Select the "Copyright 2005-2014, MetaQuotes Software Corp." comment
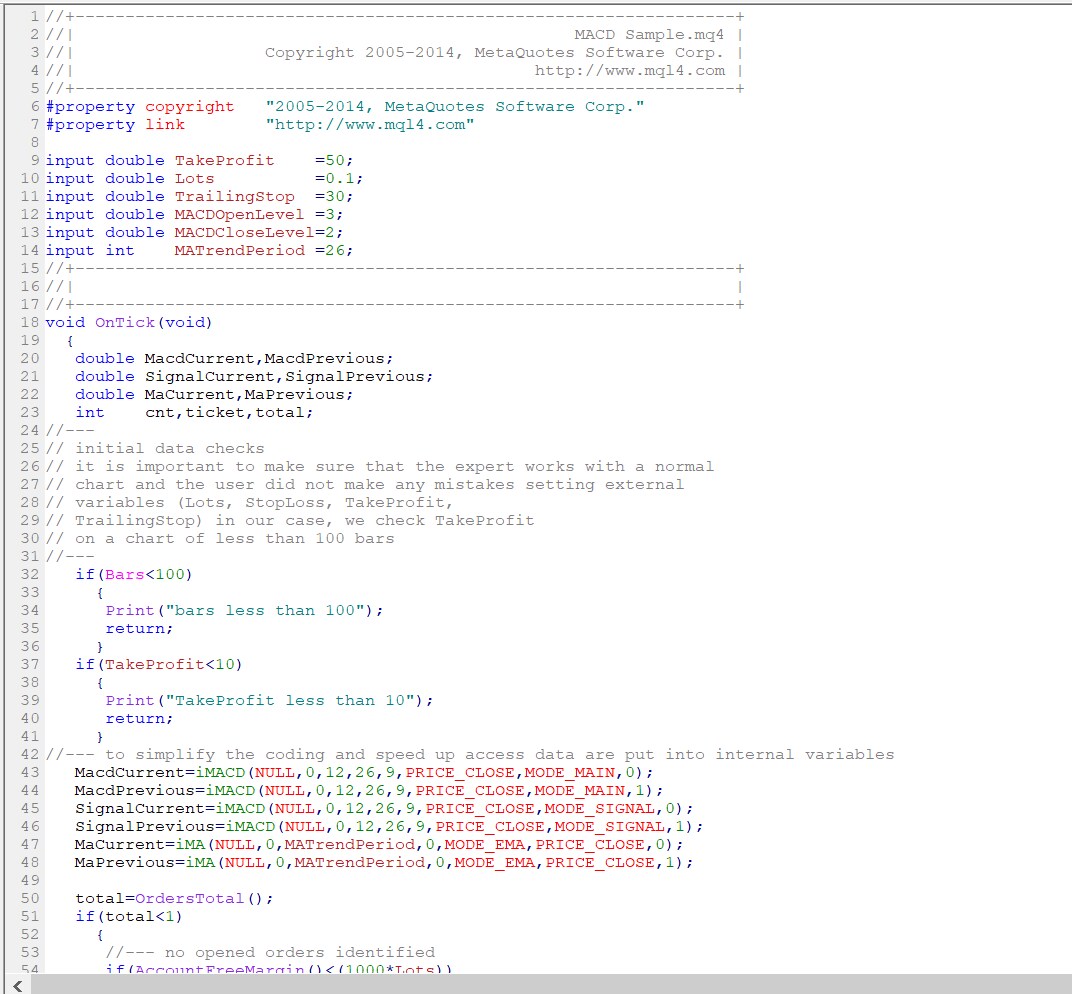This screenshot has width=1072, height=994. pos(494,53)
